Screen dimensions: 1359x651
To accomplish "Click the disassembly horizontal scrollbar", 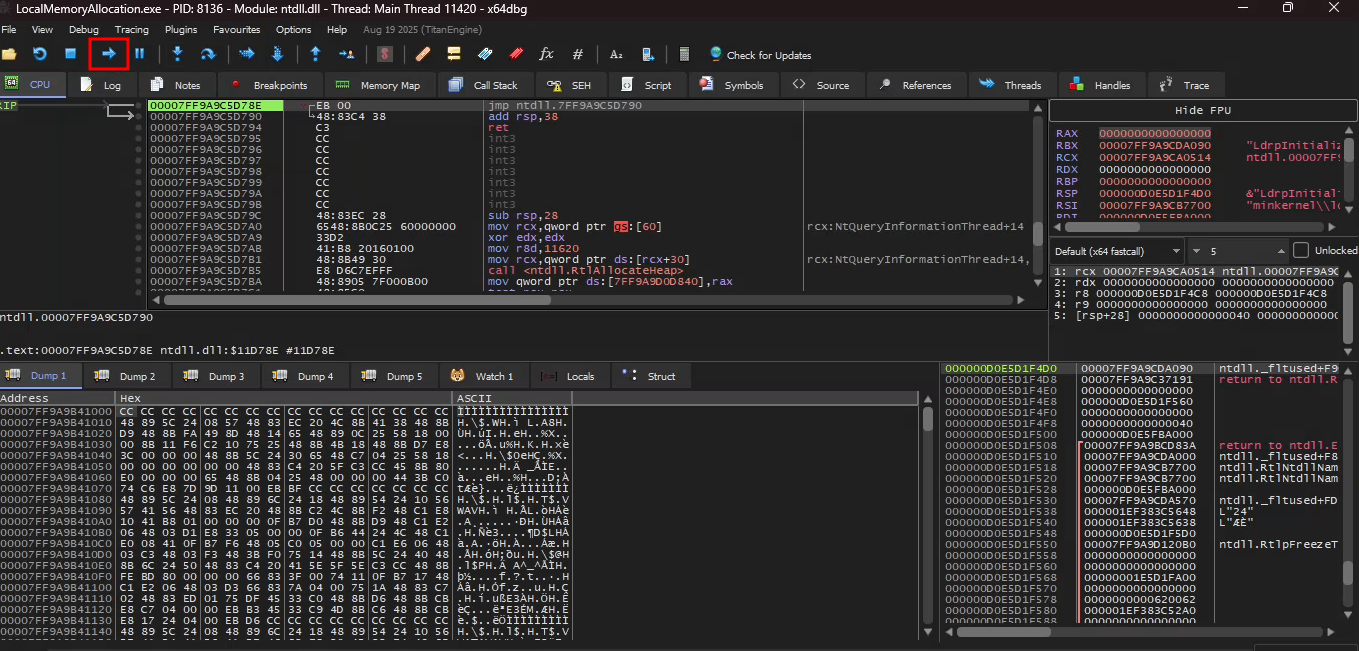I will pos(590,299).
